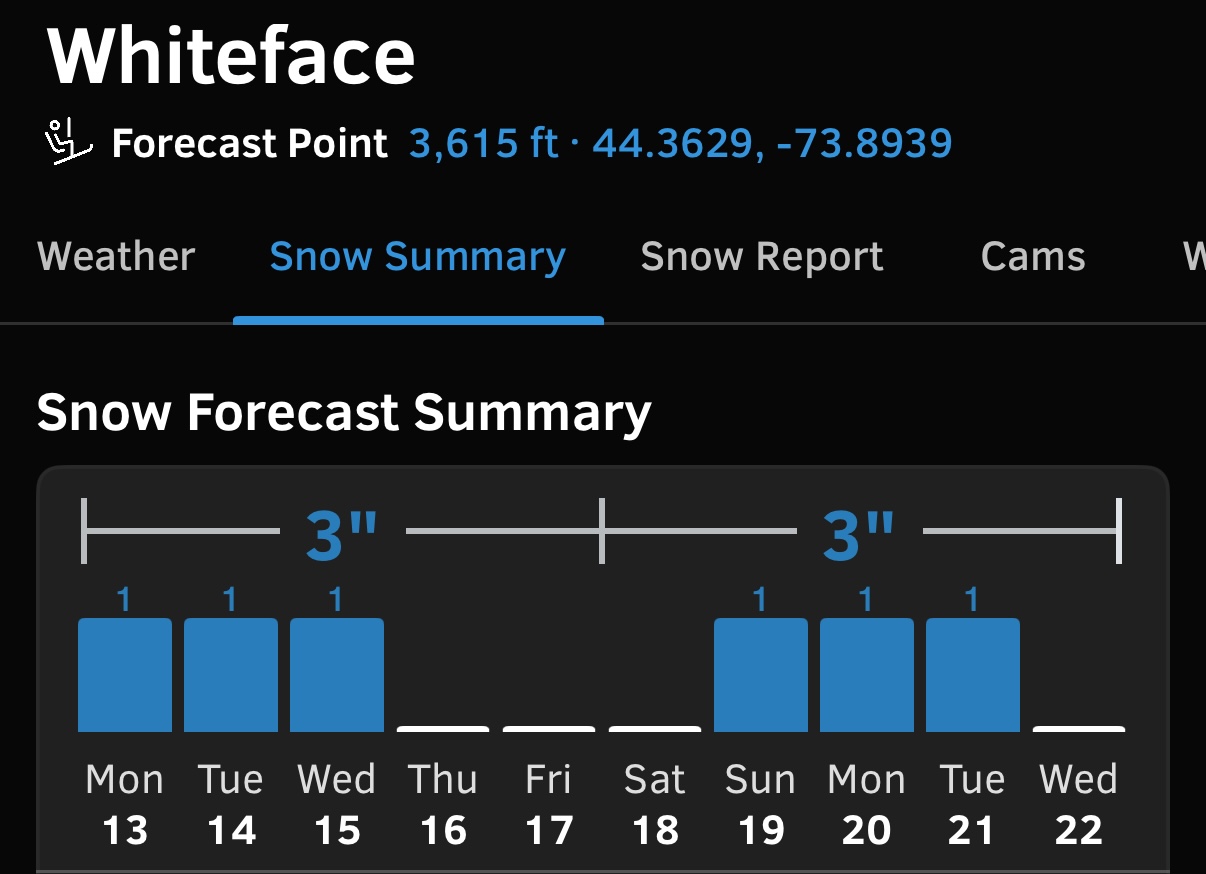Select the Mon 13 snow bar

(125, 675)
